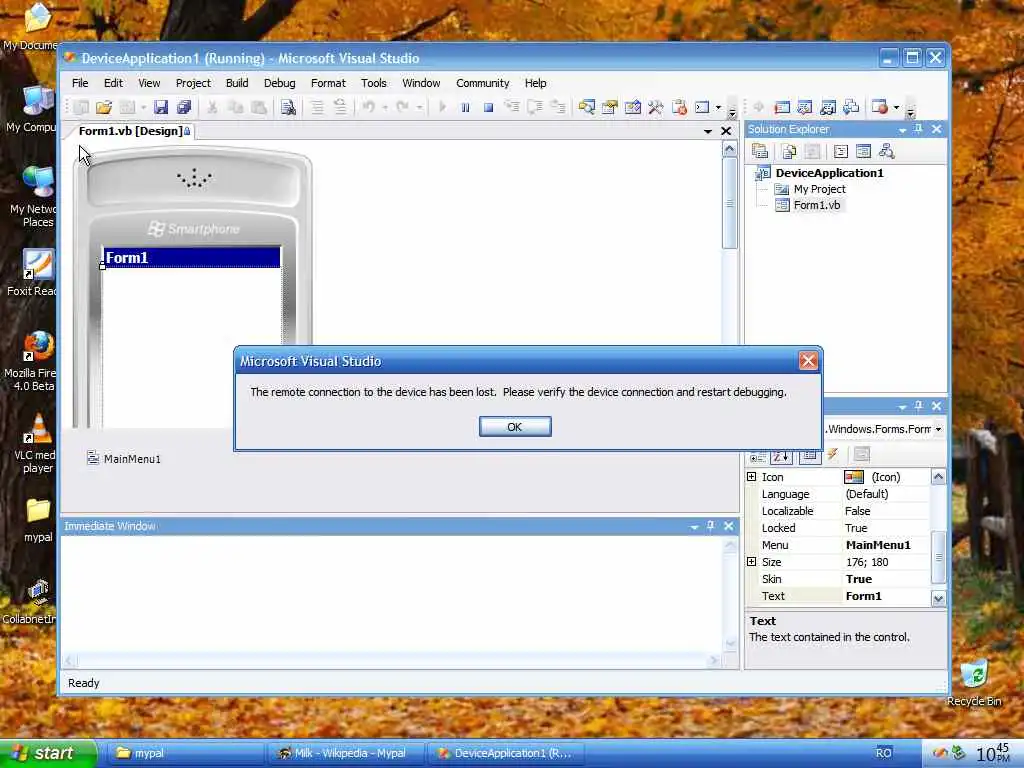
Task: Click the Form1 title bar in designer
Action: click(x=192, y=257)
